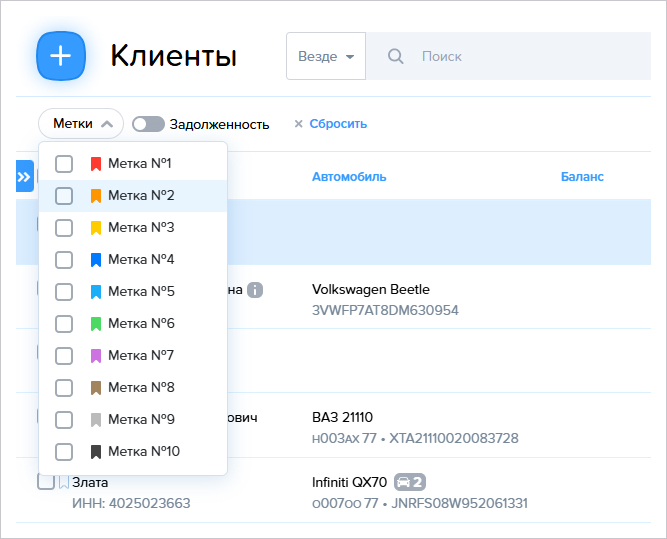Click the blue plus add client button

point(61,56)
